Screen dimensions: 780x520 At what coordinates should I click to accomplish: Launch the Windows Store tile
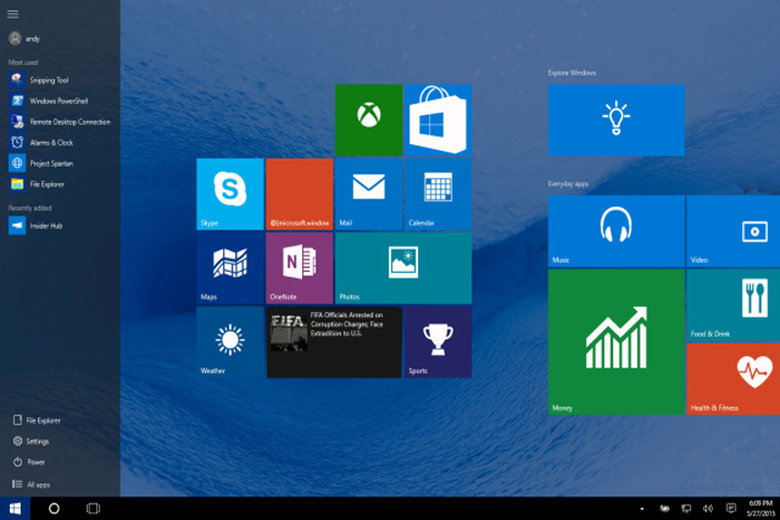438,119
